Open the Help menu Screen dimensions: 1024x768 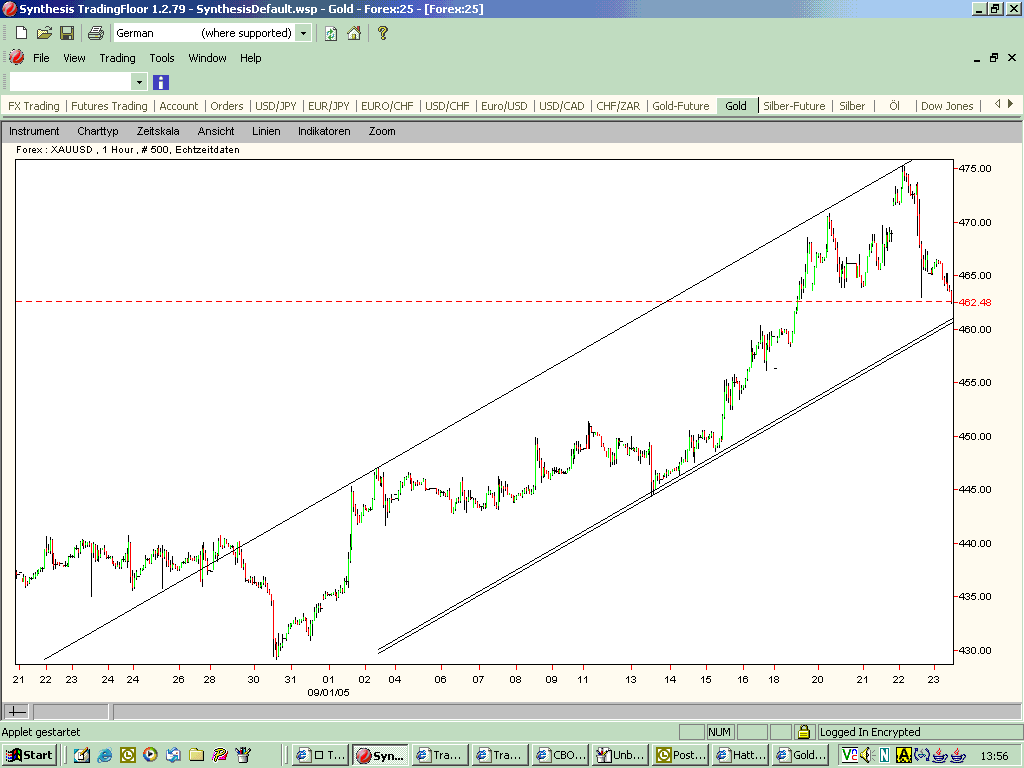point(251,58)
